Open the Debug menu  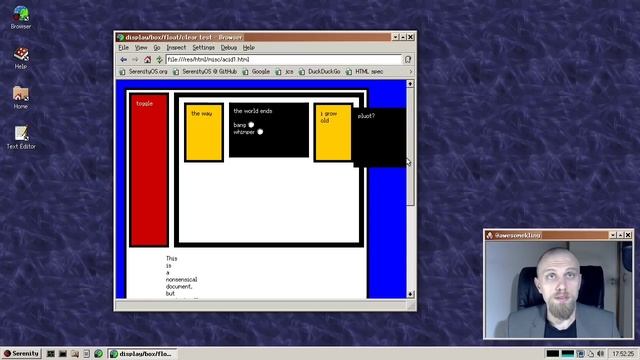229,48
